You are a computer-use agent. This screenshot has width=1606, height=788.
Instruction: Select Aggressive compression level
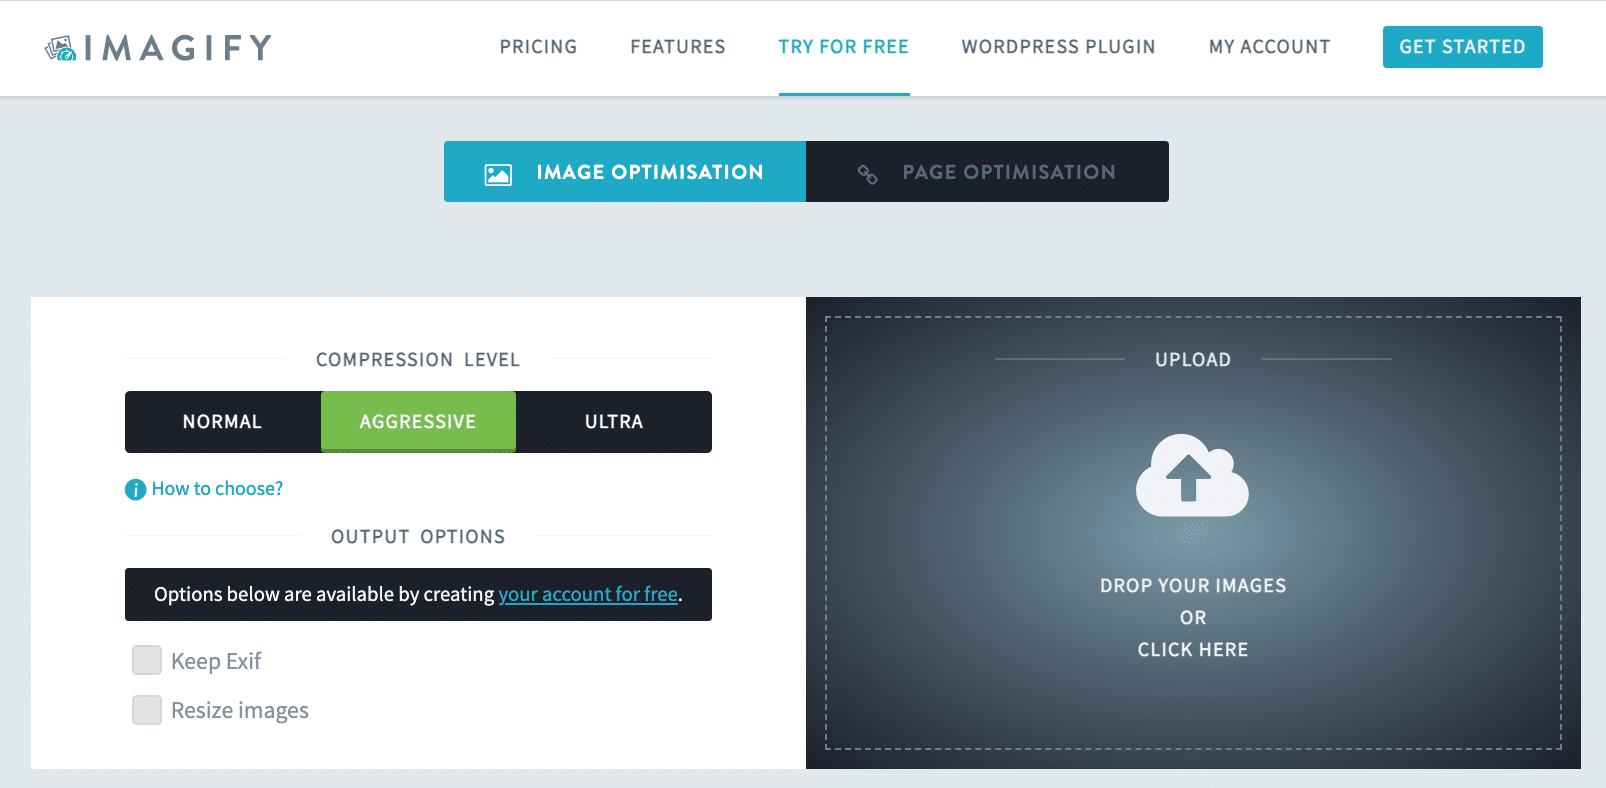[418, 422]
